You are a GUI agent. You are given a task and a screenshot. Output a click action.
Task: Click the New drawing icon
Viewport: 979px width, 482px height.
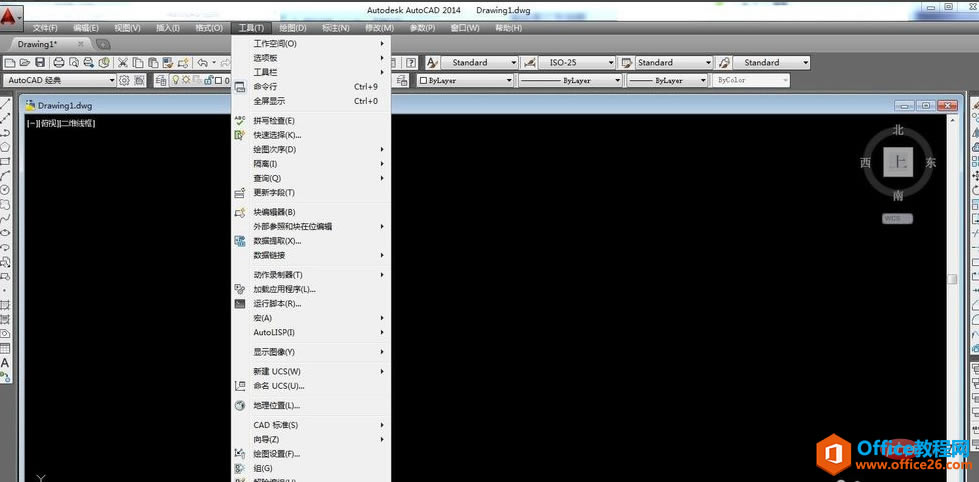tap(9, 62)
